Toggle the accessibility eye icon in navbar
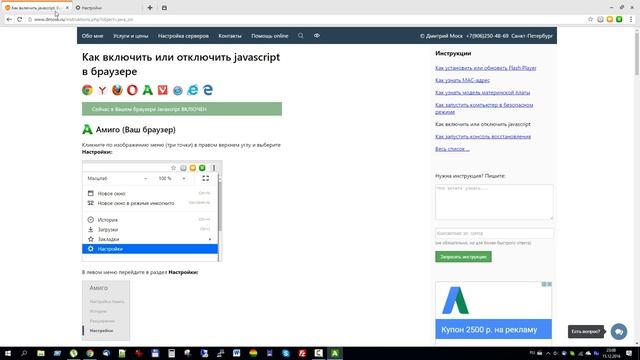640x360 pixels. [317, 36]
